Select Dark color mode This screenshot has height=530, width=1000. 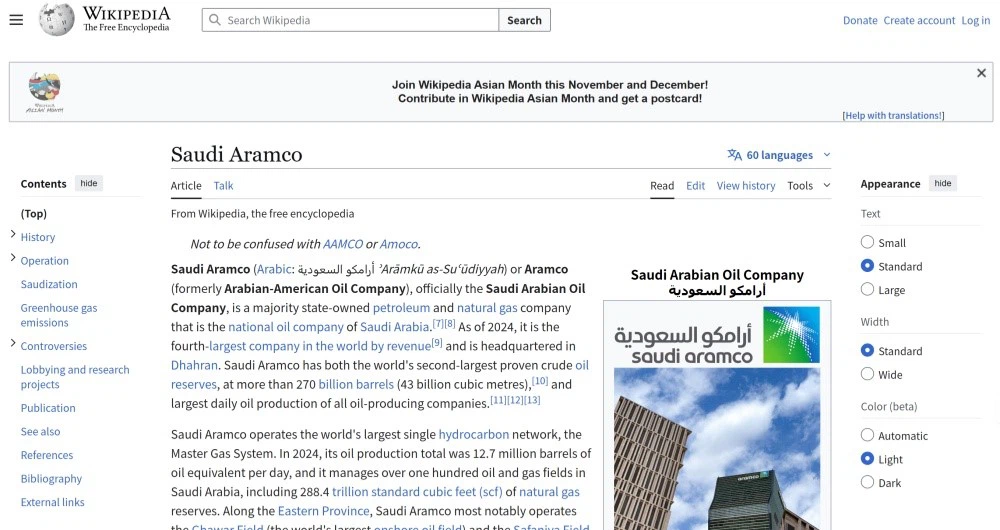point(867,483)
